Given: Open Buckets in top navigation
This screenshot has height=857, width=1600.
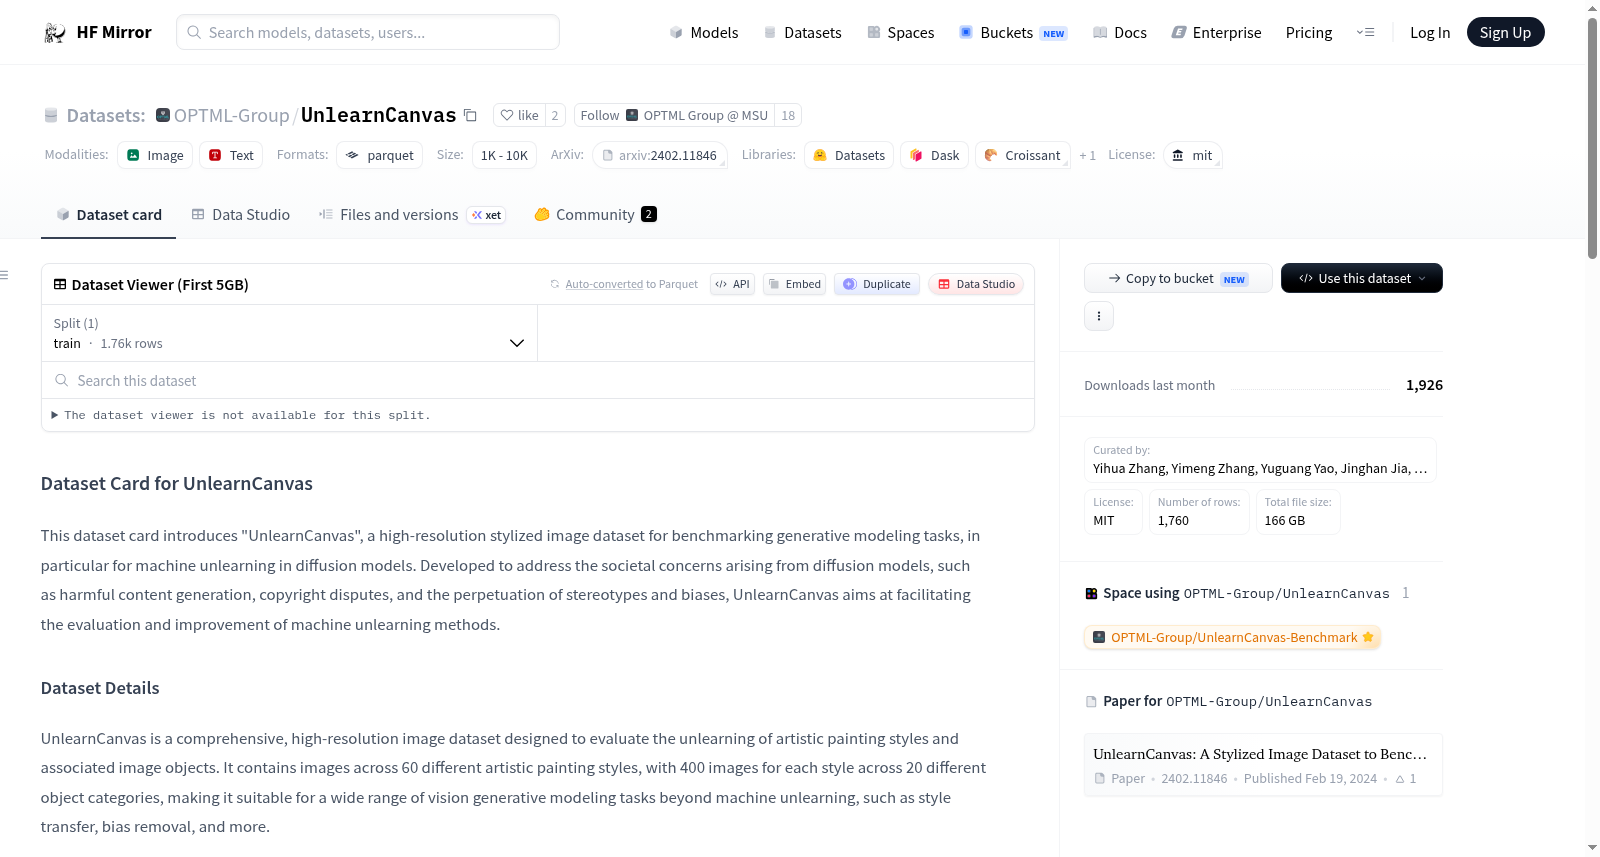Looking at the screenshot, I should [1013, 32].
